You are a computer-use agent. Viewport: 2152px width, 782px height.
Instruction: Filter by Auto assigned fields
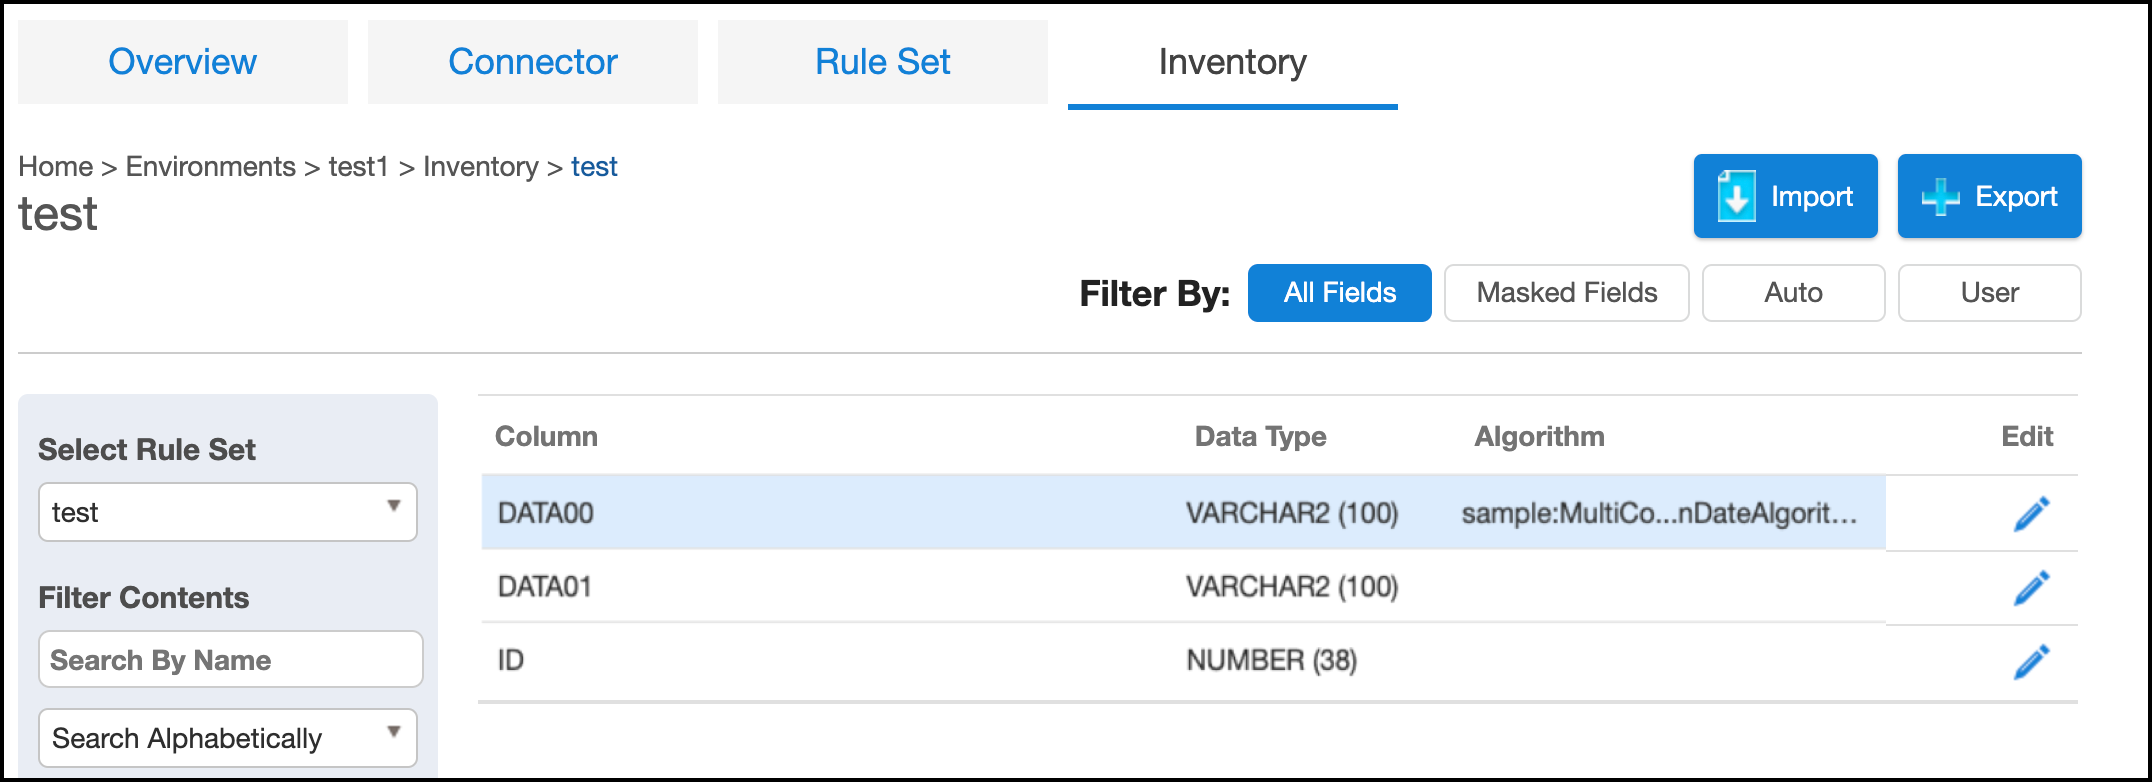pyautogui.click(x=1793, y=293)
